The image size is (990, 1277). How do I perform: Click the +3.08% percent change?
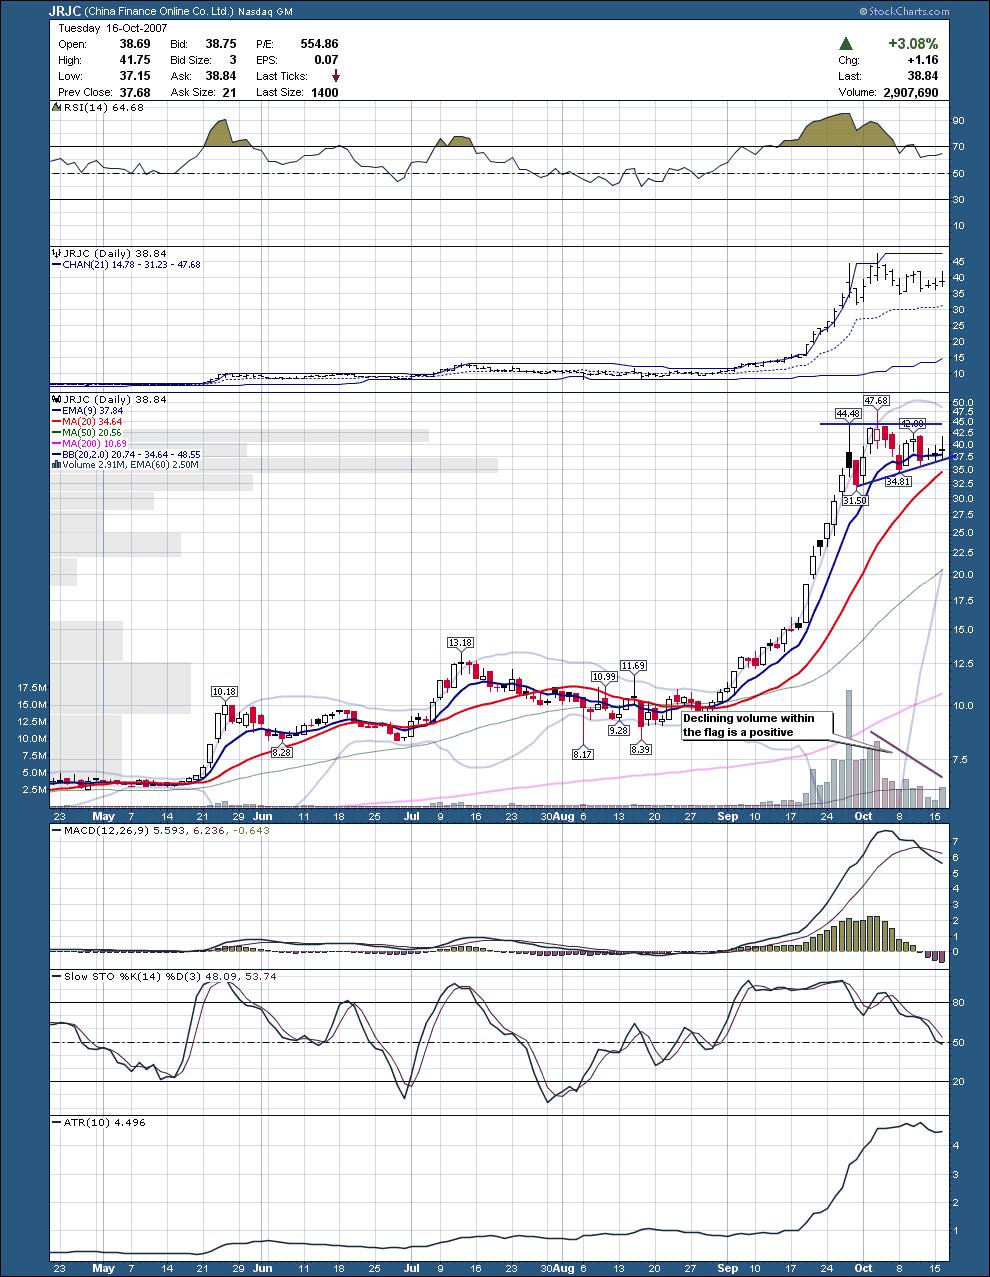(x=913, y=44)
